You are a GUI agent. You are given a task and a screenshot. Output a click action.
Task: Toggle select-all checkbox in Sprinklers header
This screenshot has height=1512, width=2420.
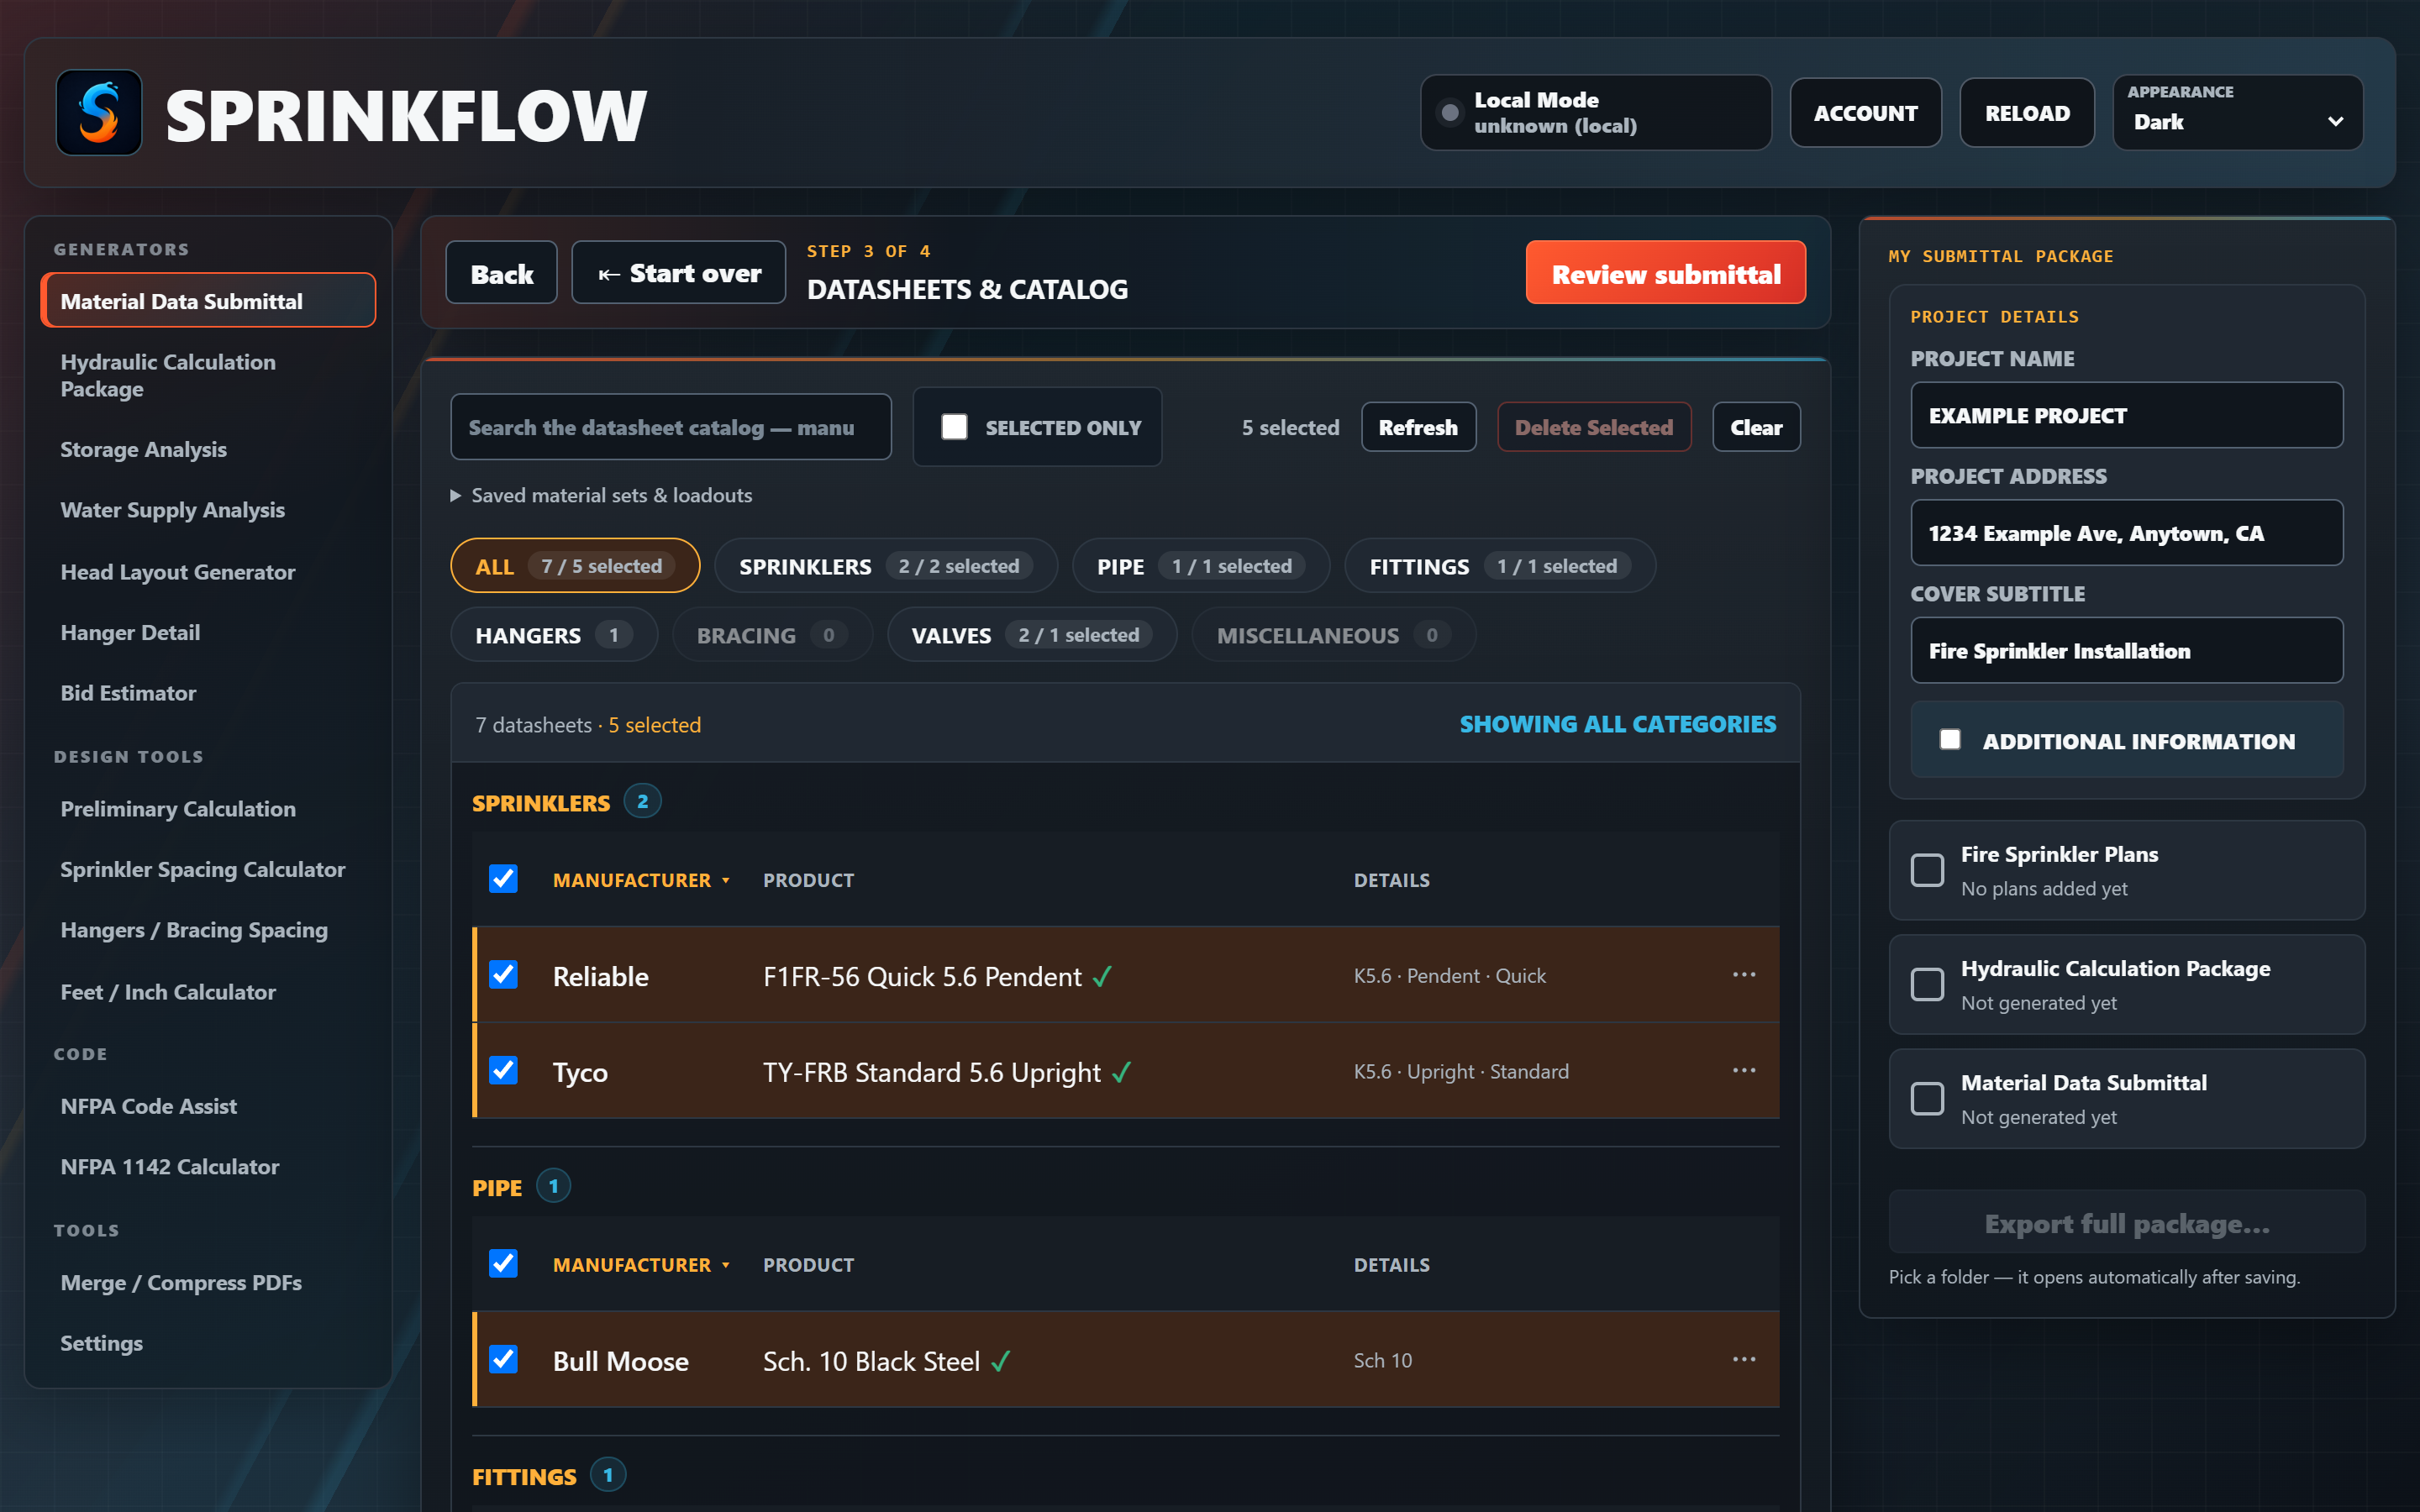pyautogui.click(x=503, y=879)
